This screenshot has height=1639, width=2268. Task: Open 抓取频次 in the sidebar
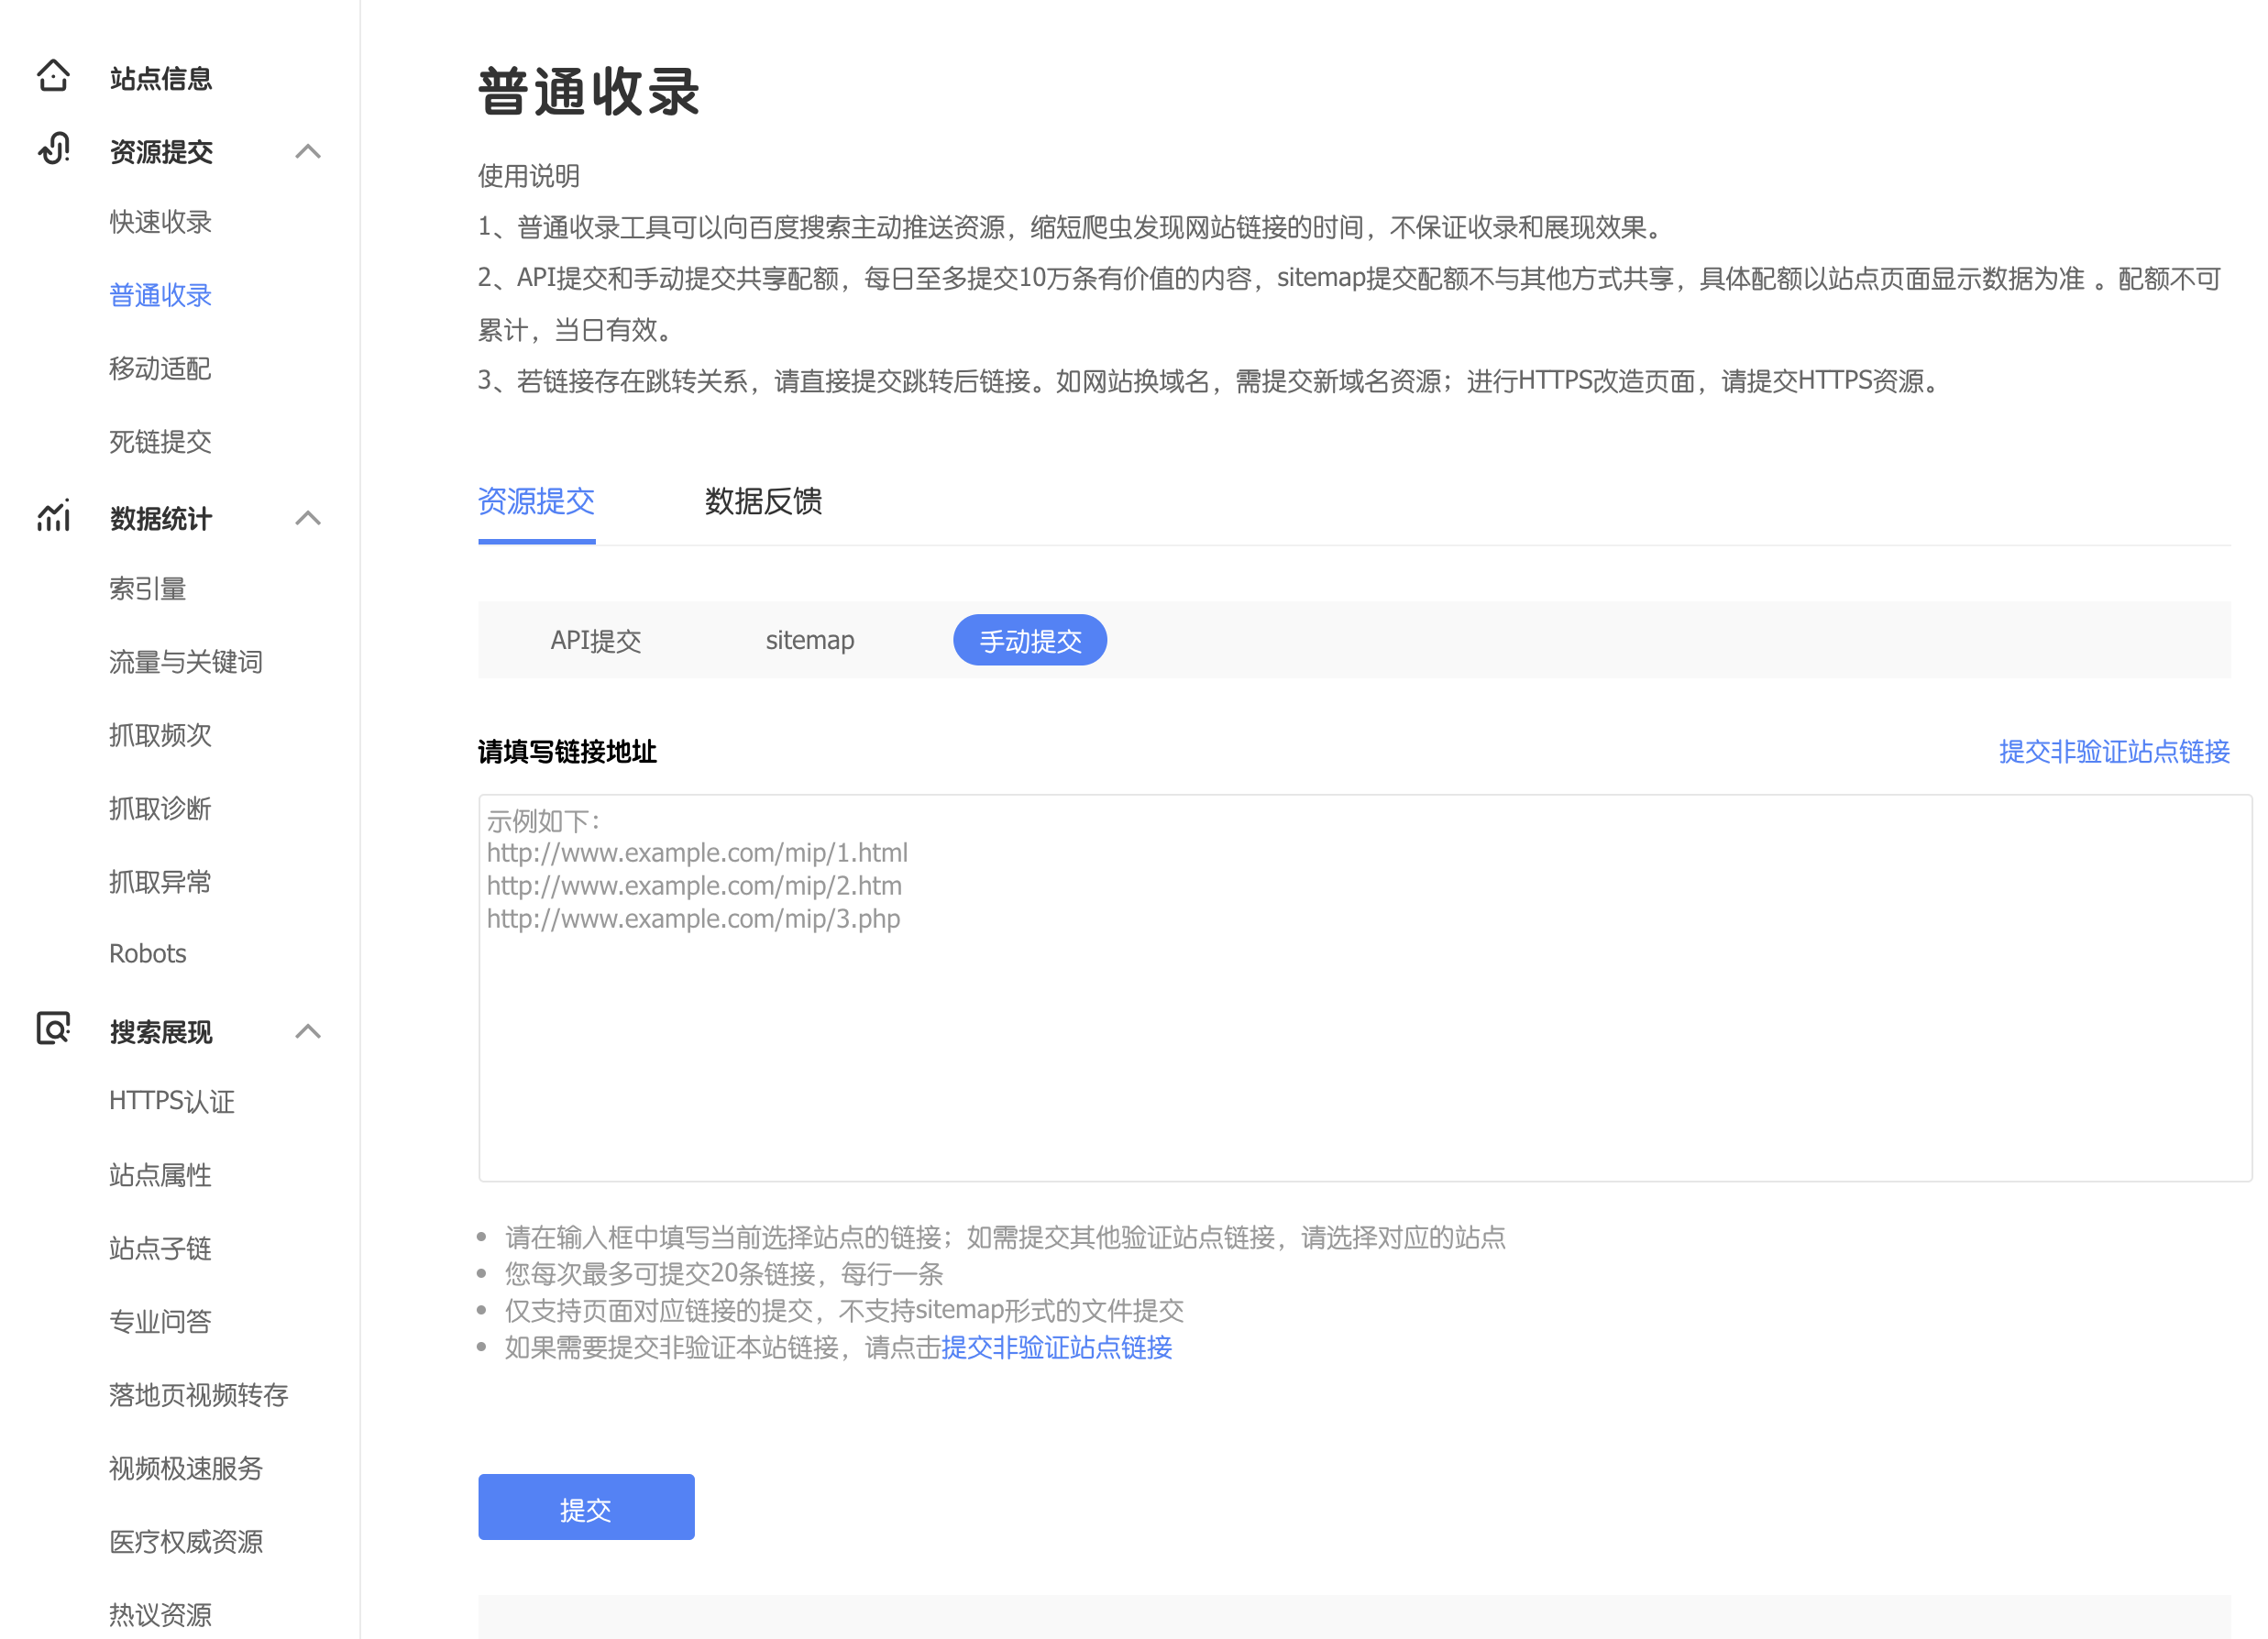pyautogui.click(x=161, y=735)
